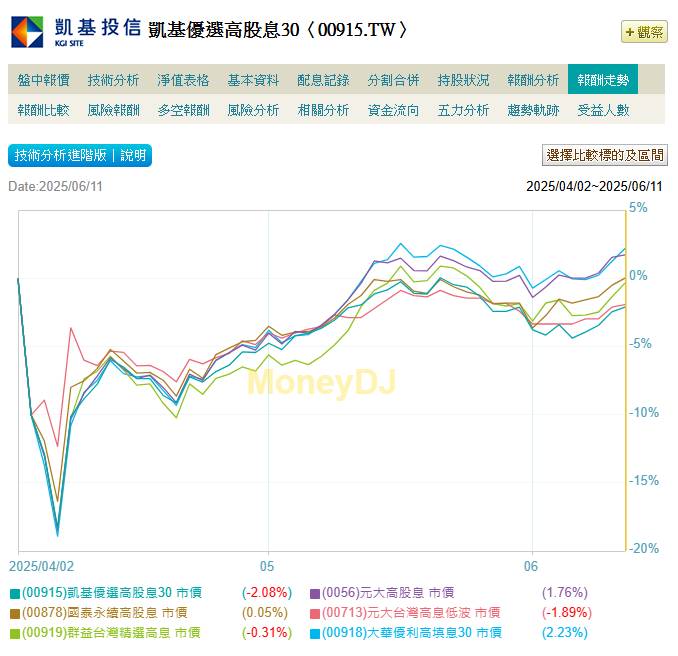This screenshot has height=656, width=678.
Task: Click the (-2.08%) return value
Action: (267, 592)
